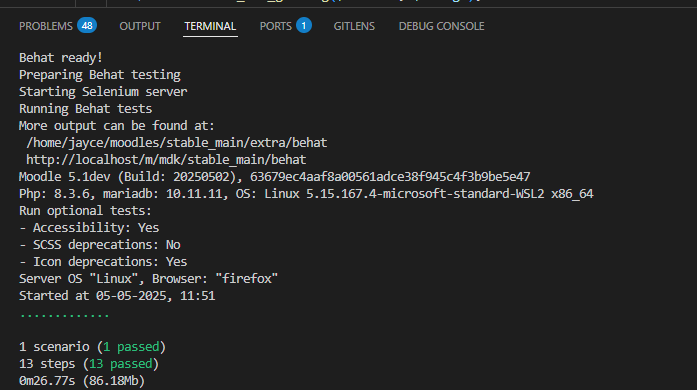The width and height of the screenshot is (697, 390).
Task: Click the 0m26.77s runtime summary line
Action: click(82, 381)
